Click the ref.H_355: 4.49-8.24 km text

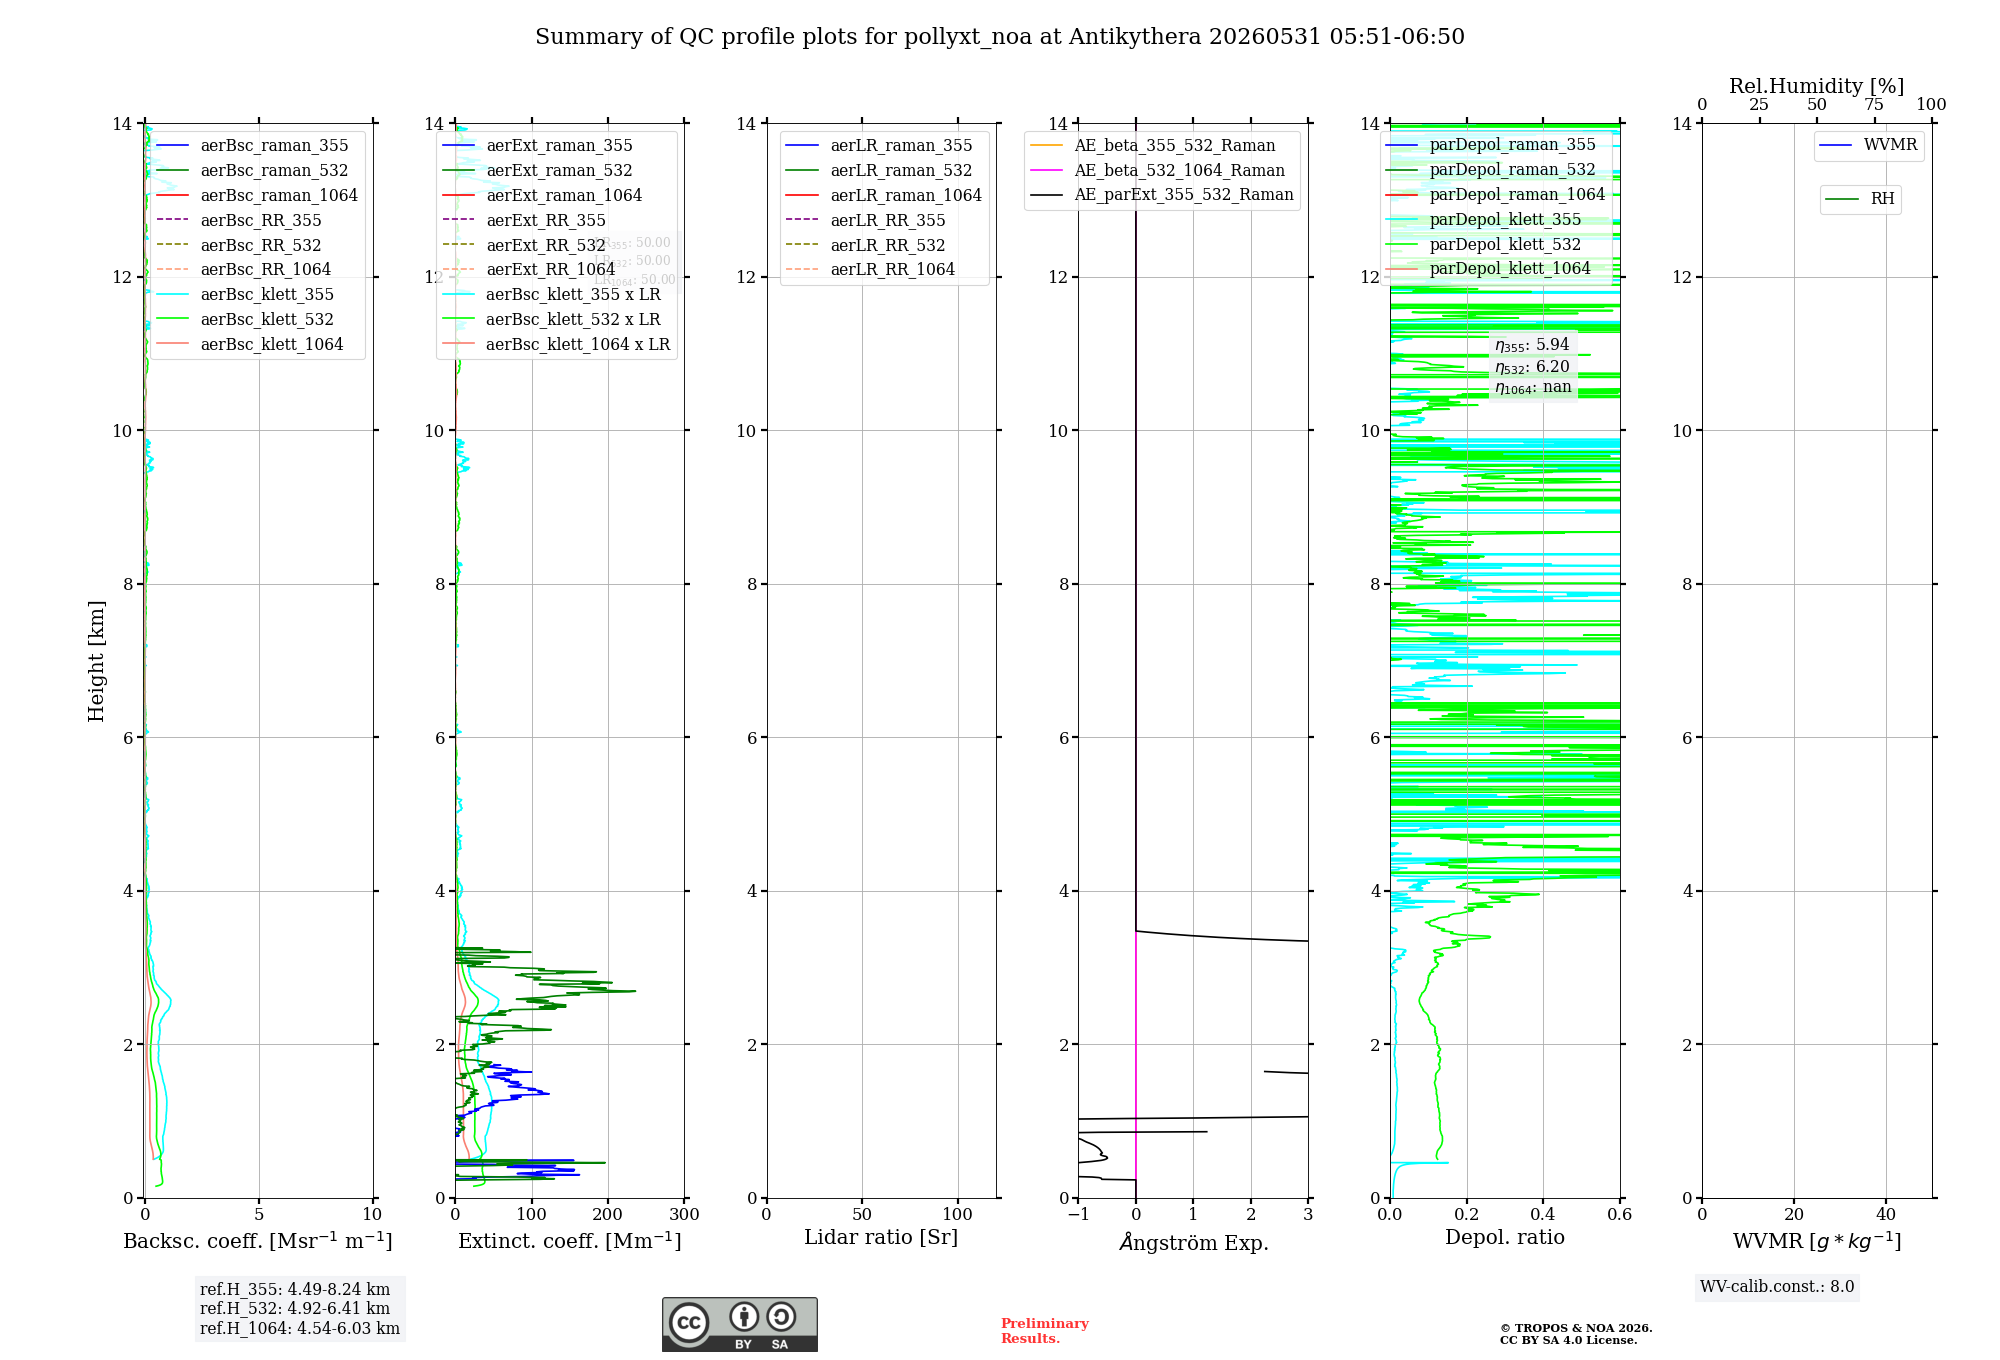point(295,1290)
